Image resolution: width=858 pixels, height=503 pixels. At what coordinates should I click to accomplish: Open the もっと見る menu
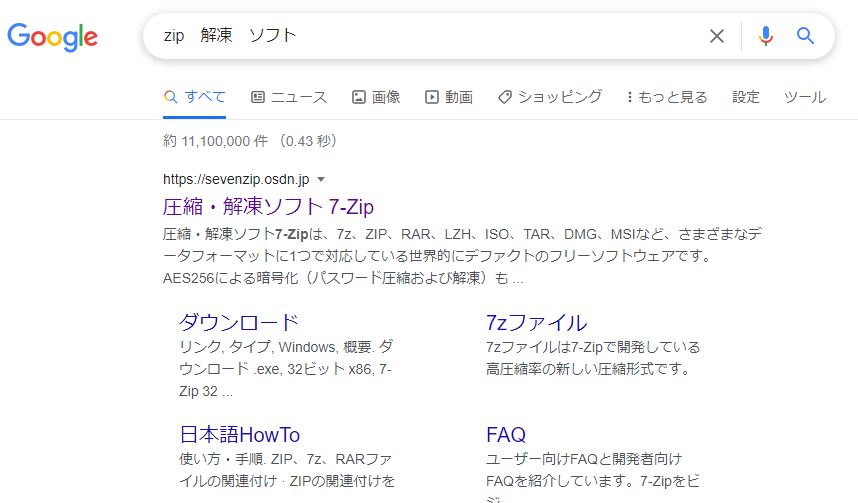point(667,97)
